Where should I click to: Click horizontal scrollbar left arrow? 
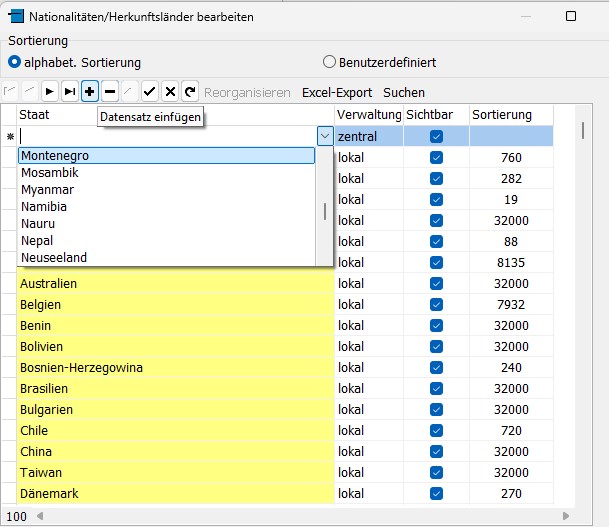pos(40,516)
